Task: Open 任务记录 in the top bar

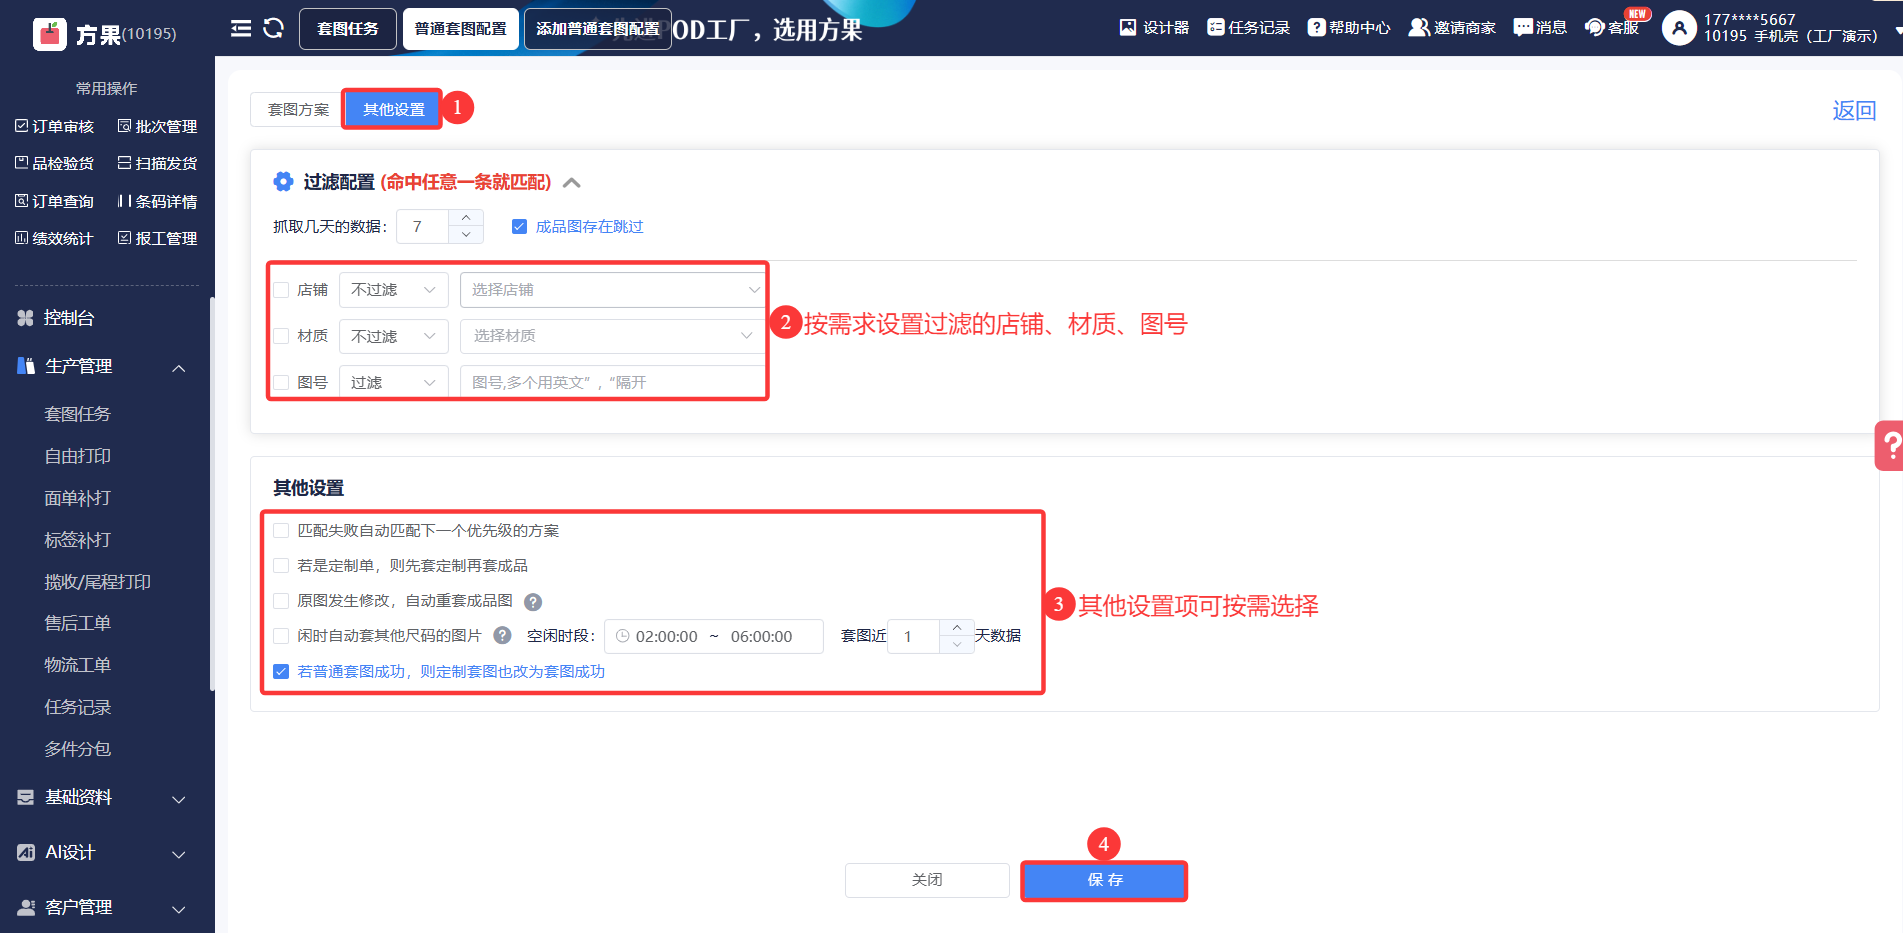Action: [1248, 27]
